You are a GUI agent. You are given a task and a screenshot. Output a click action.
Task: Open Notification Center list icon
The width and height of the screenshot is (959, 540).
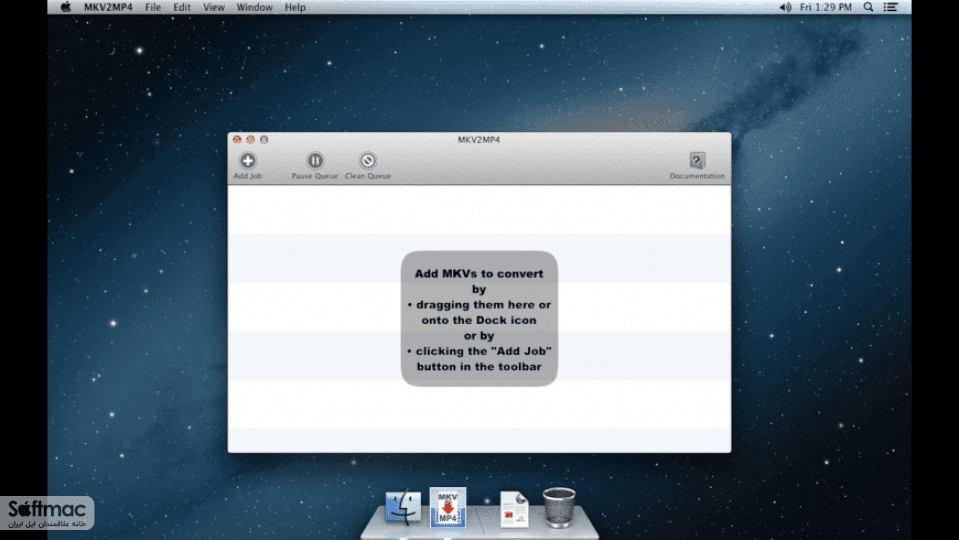point(890,7)
